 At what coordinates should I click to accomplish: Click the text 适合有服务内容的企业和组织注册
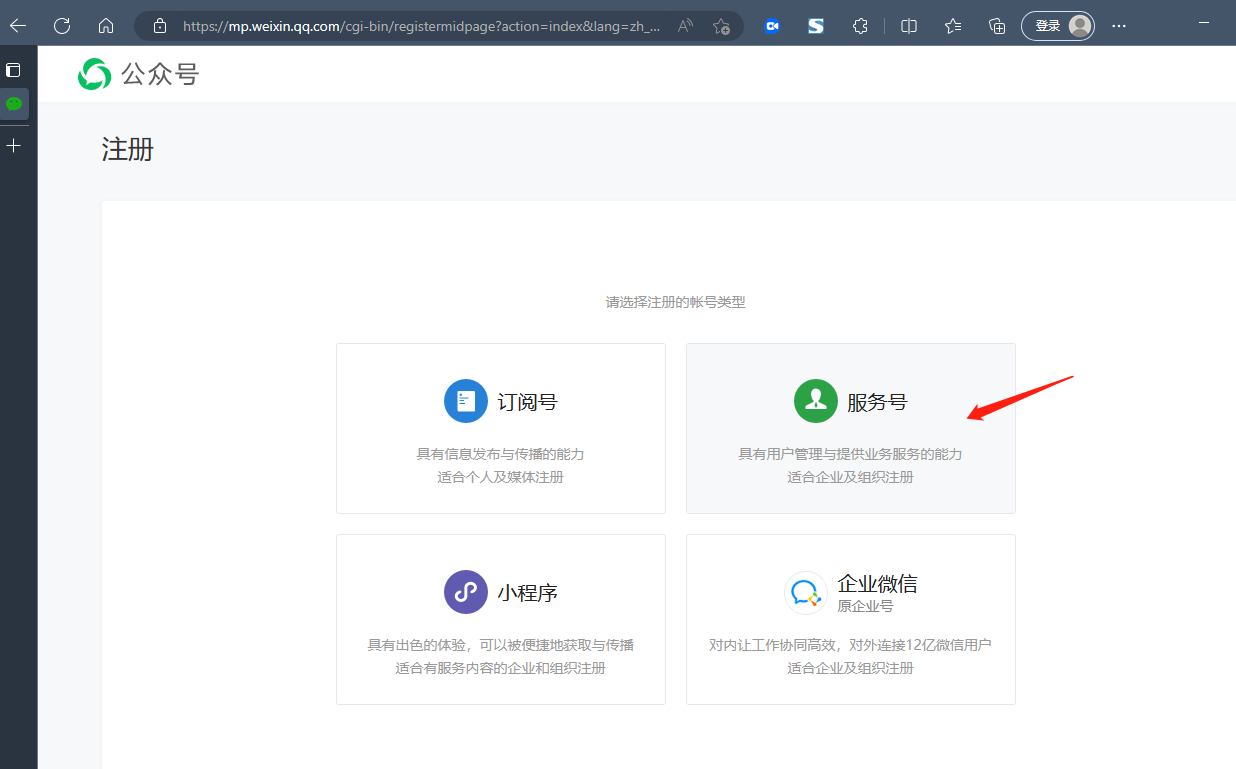(x=501, y=668)
